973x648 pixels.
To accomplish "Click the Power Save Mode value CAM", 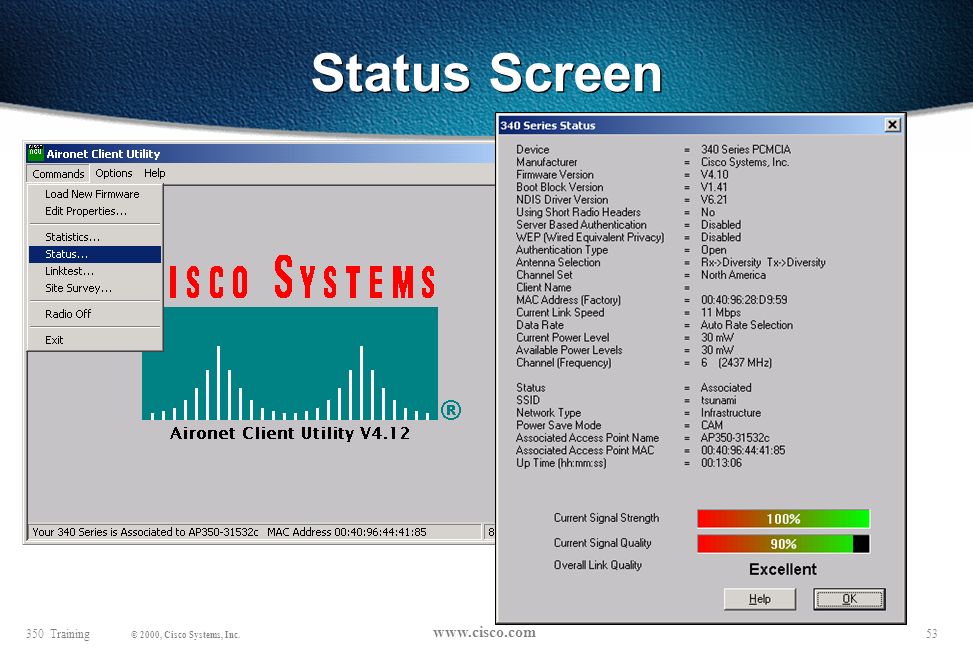I will pyautogui.click(x=712, y=425).
